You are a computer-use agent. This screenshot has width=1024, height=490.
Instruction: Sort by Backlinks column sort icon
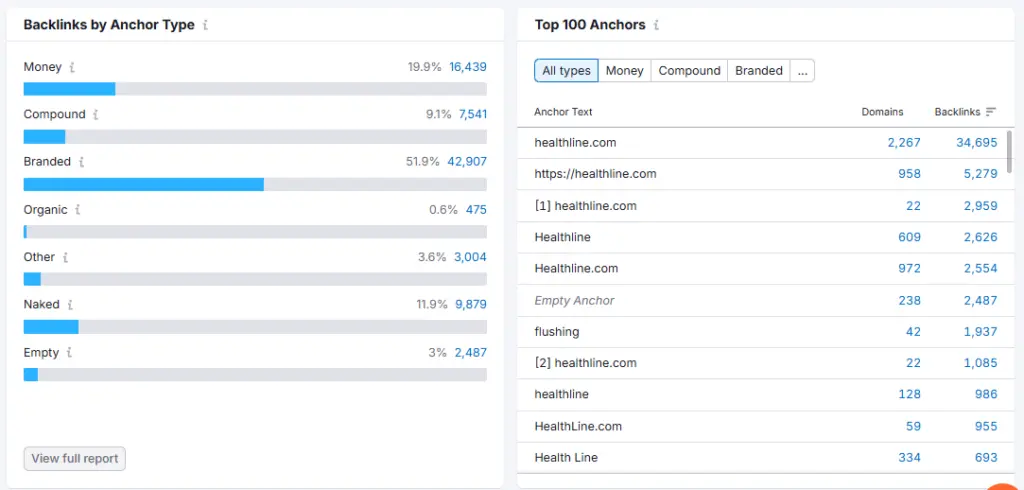(x=991, y=112)
